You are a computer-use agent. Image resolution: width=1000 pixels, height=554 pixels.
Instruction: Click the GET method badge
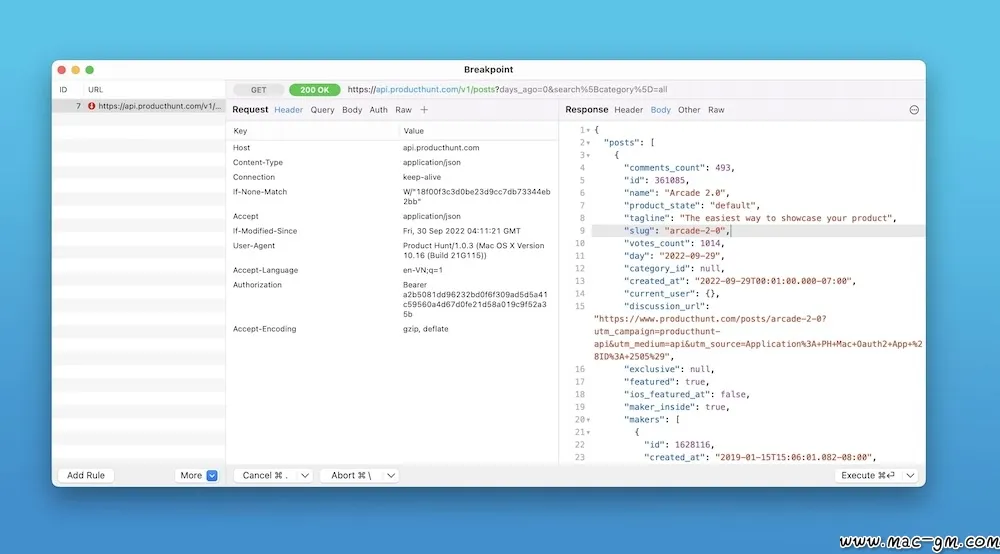tap(258, 90)
